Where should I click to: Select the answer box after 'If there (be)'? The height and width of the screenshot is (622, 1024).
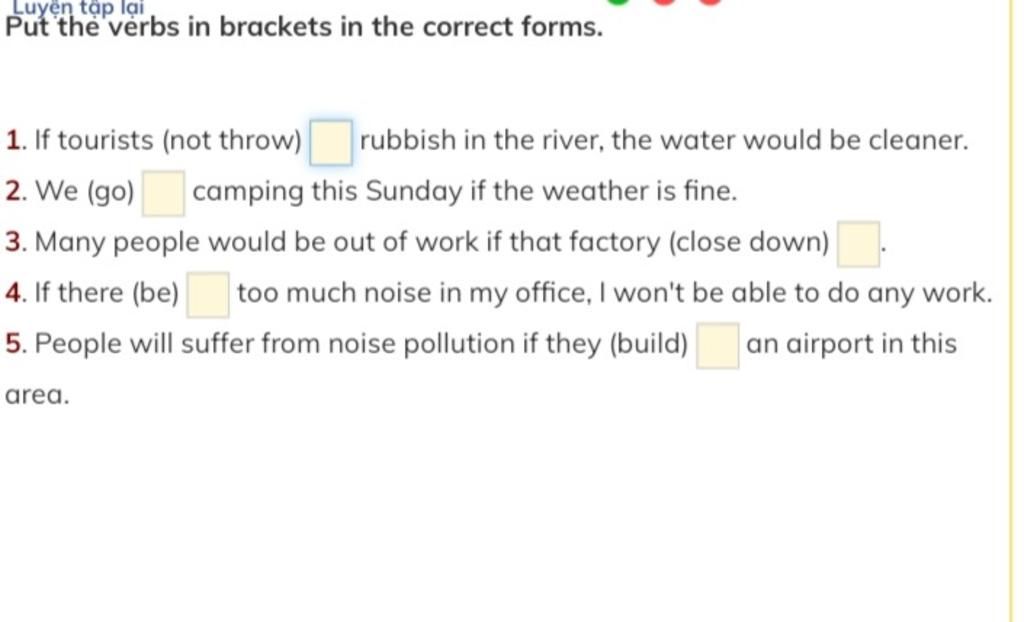click(x=208, y=295)
